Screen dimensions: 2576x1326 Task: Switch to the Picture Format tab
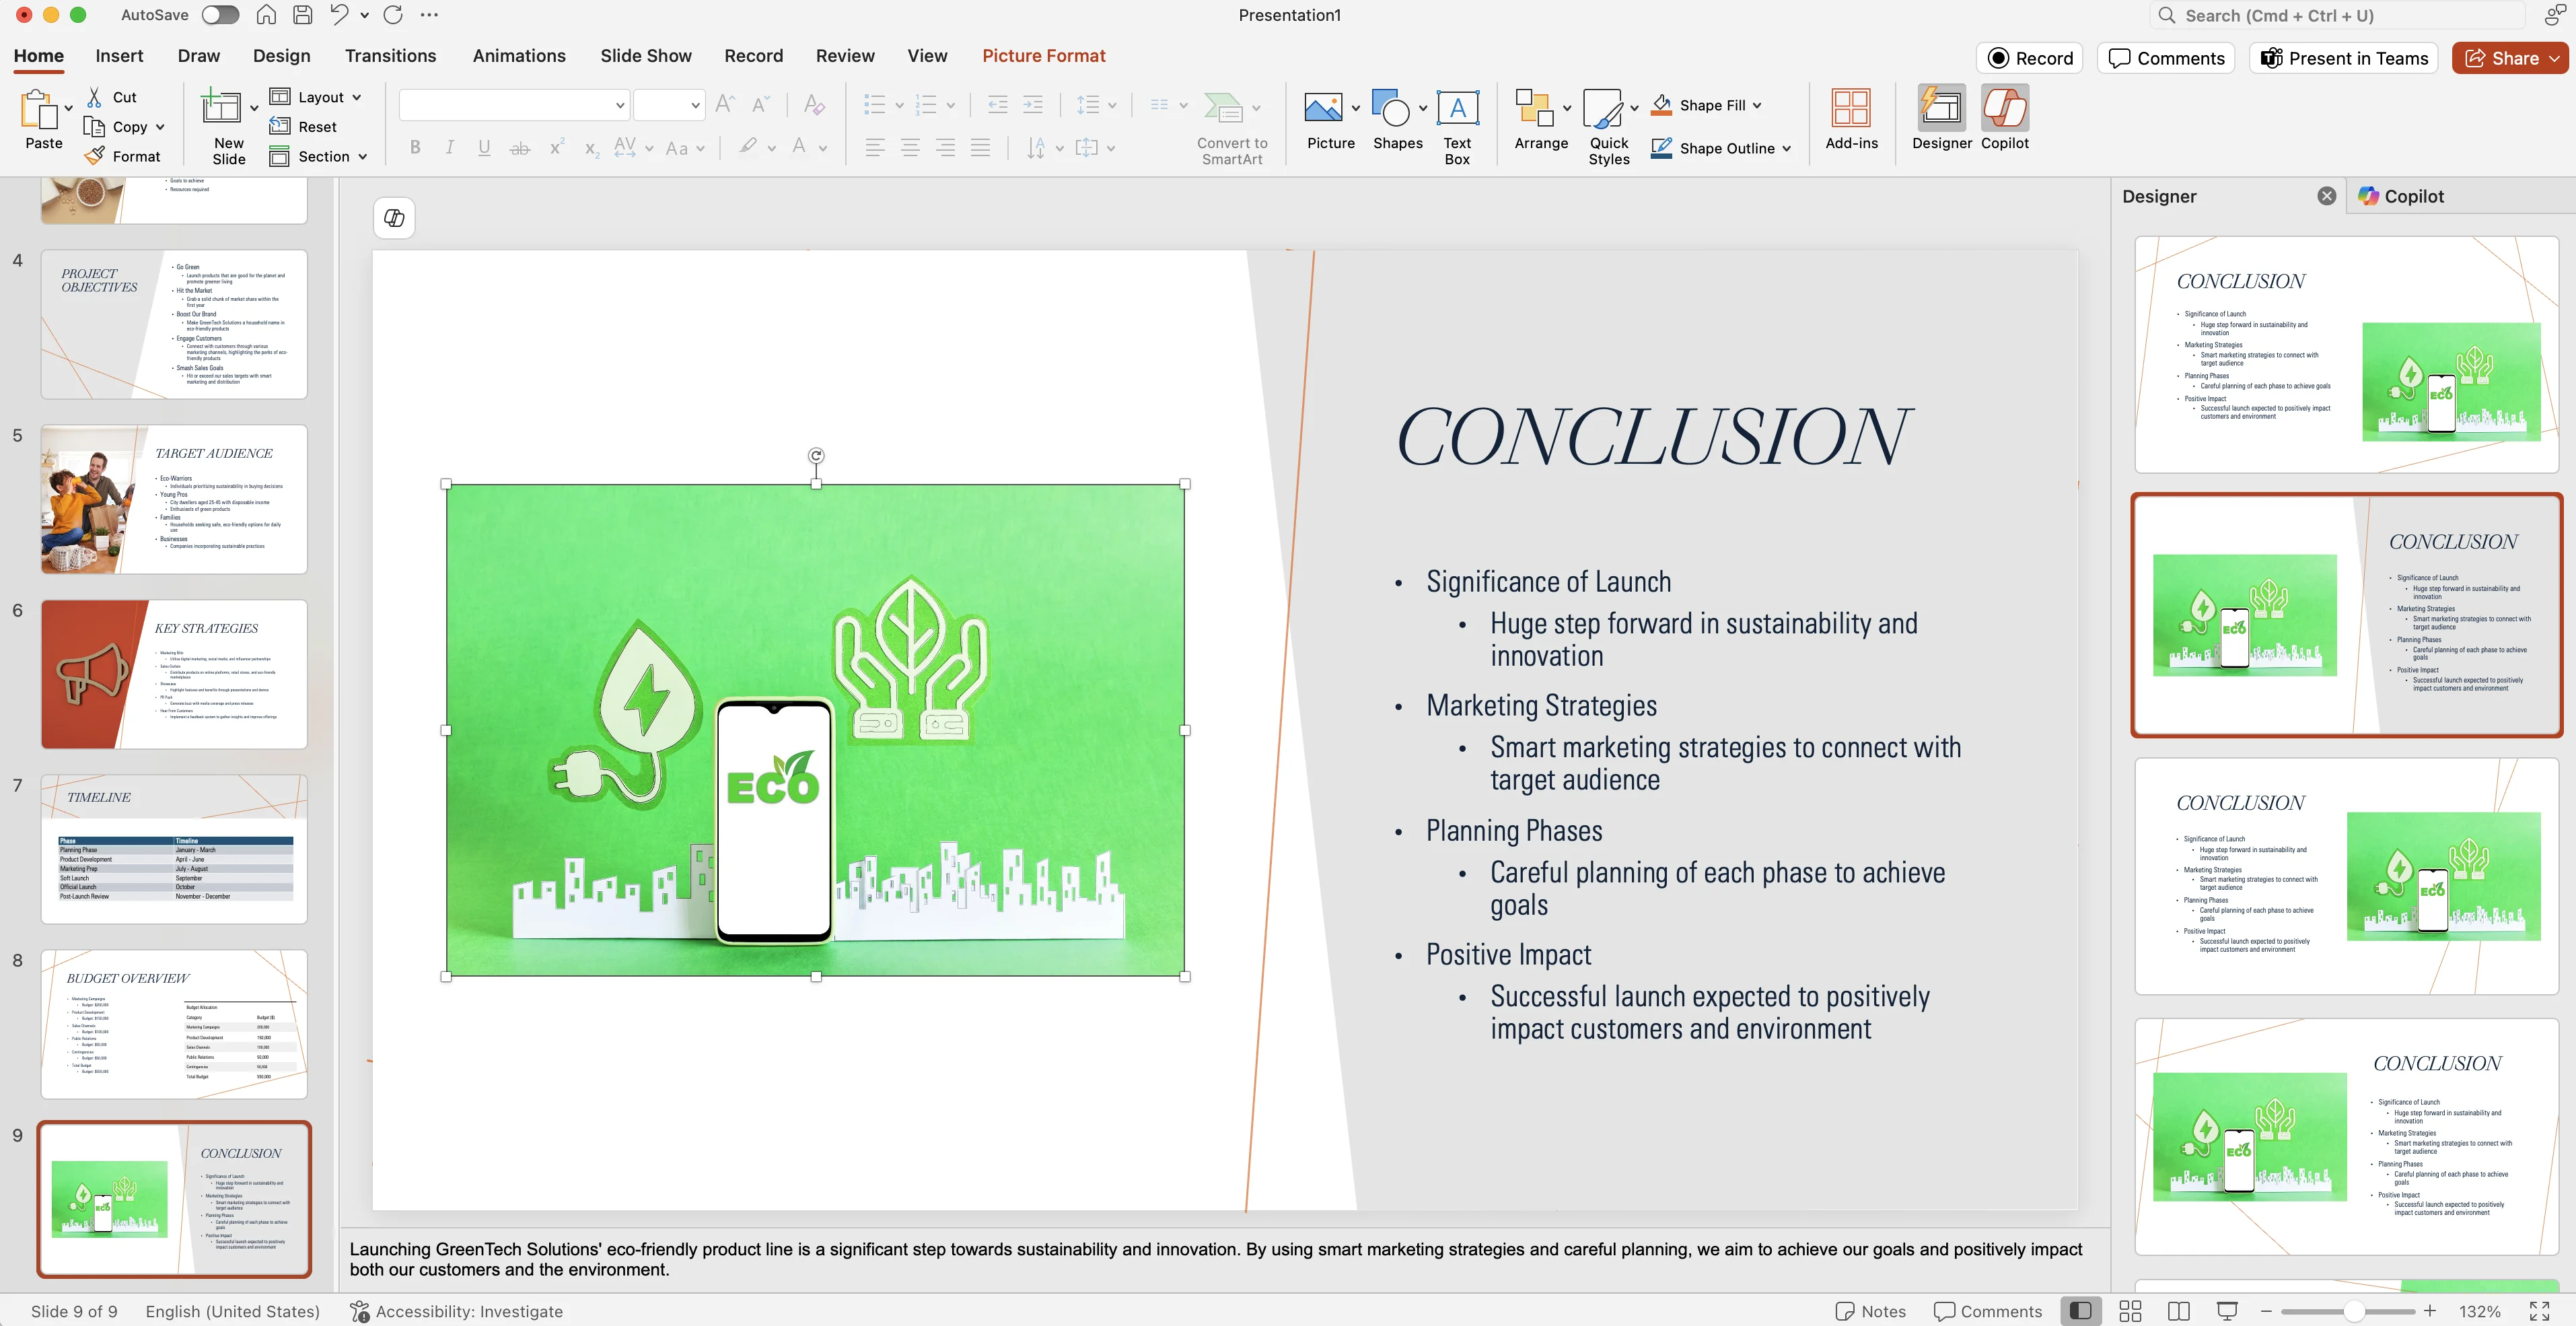tap(1043, 56)
